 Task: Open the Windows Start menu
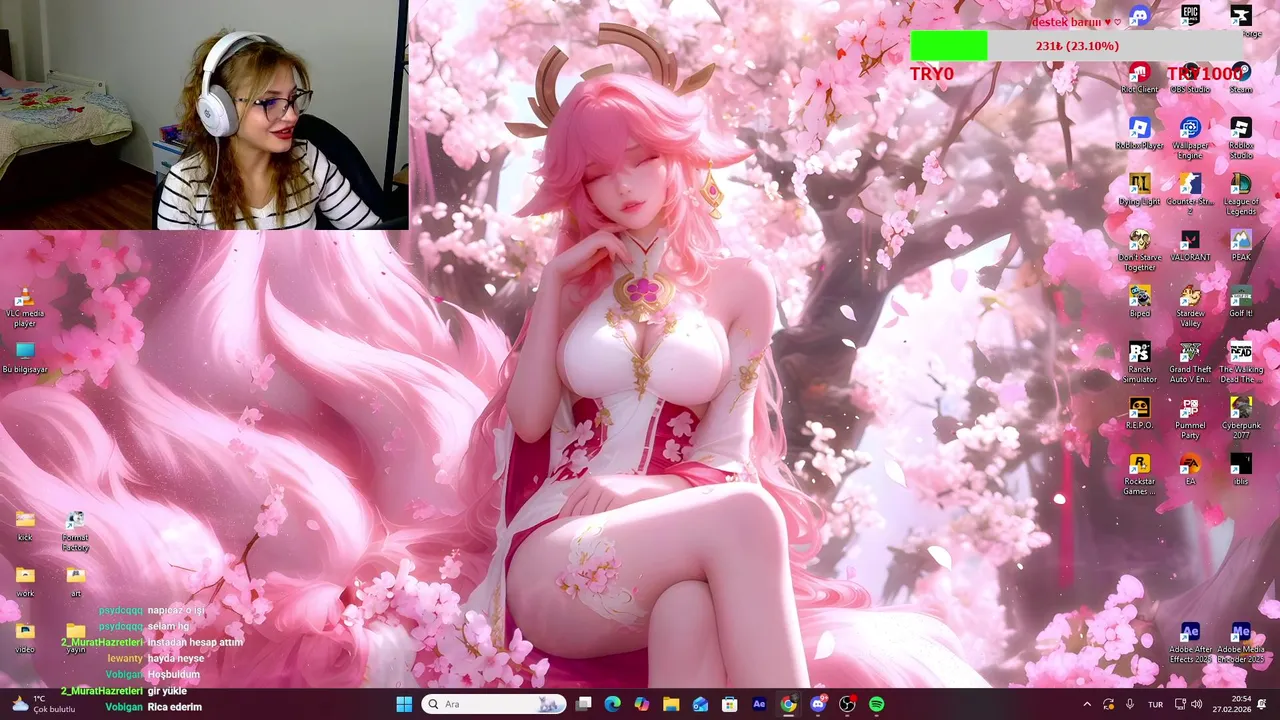click(x=404, y=704)
